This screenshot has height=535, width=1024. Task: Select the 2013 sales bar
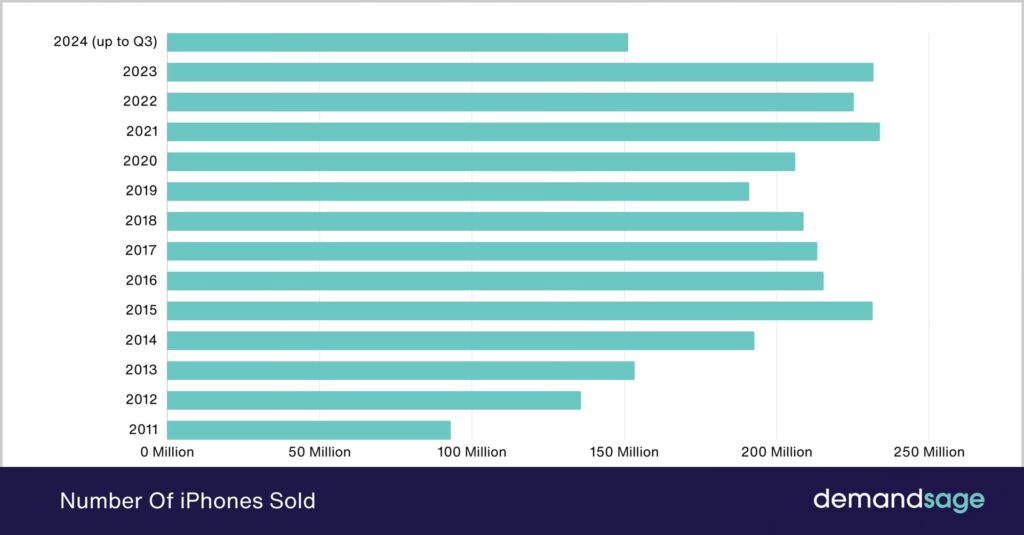pos(401,371)
